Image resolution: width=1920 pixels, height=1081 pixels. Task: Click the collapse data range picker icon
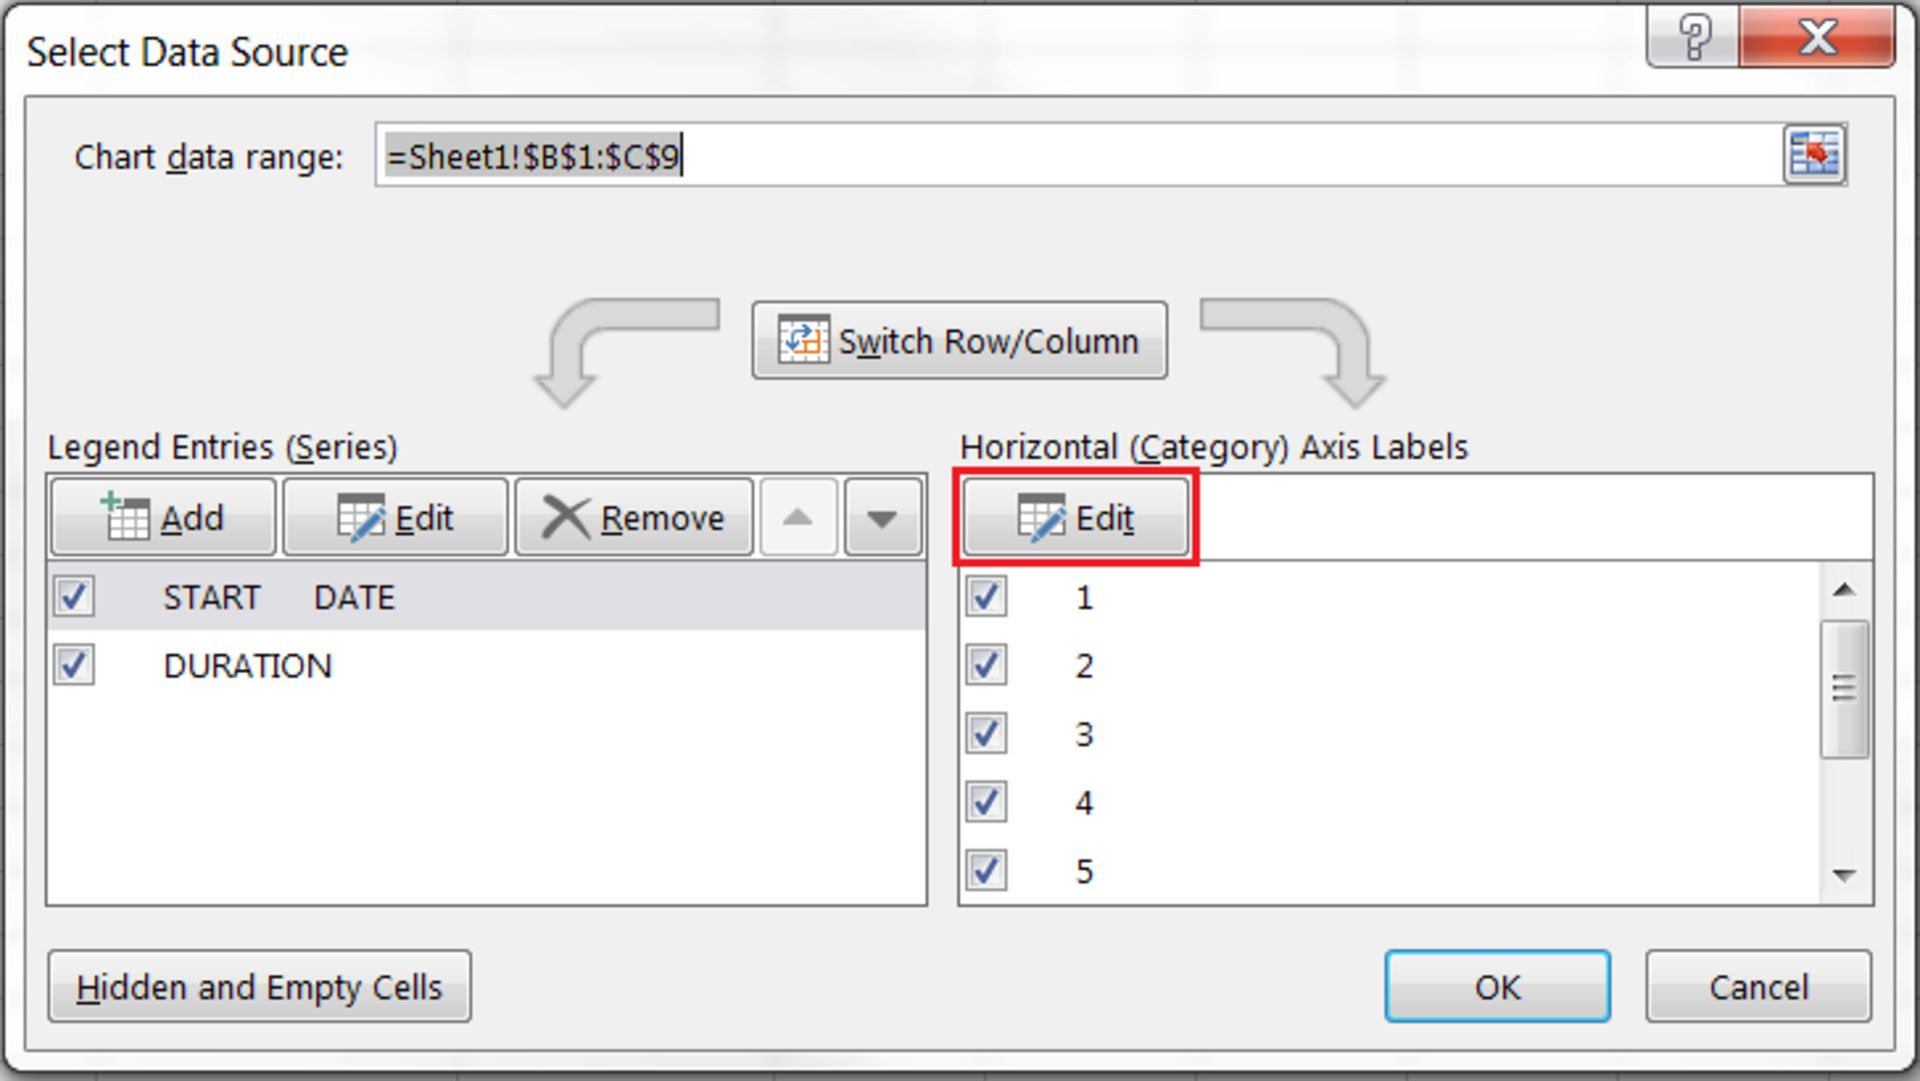click(x=1815, y=153)
